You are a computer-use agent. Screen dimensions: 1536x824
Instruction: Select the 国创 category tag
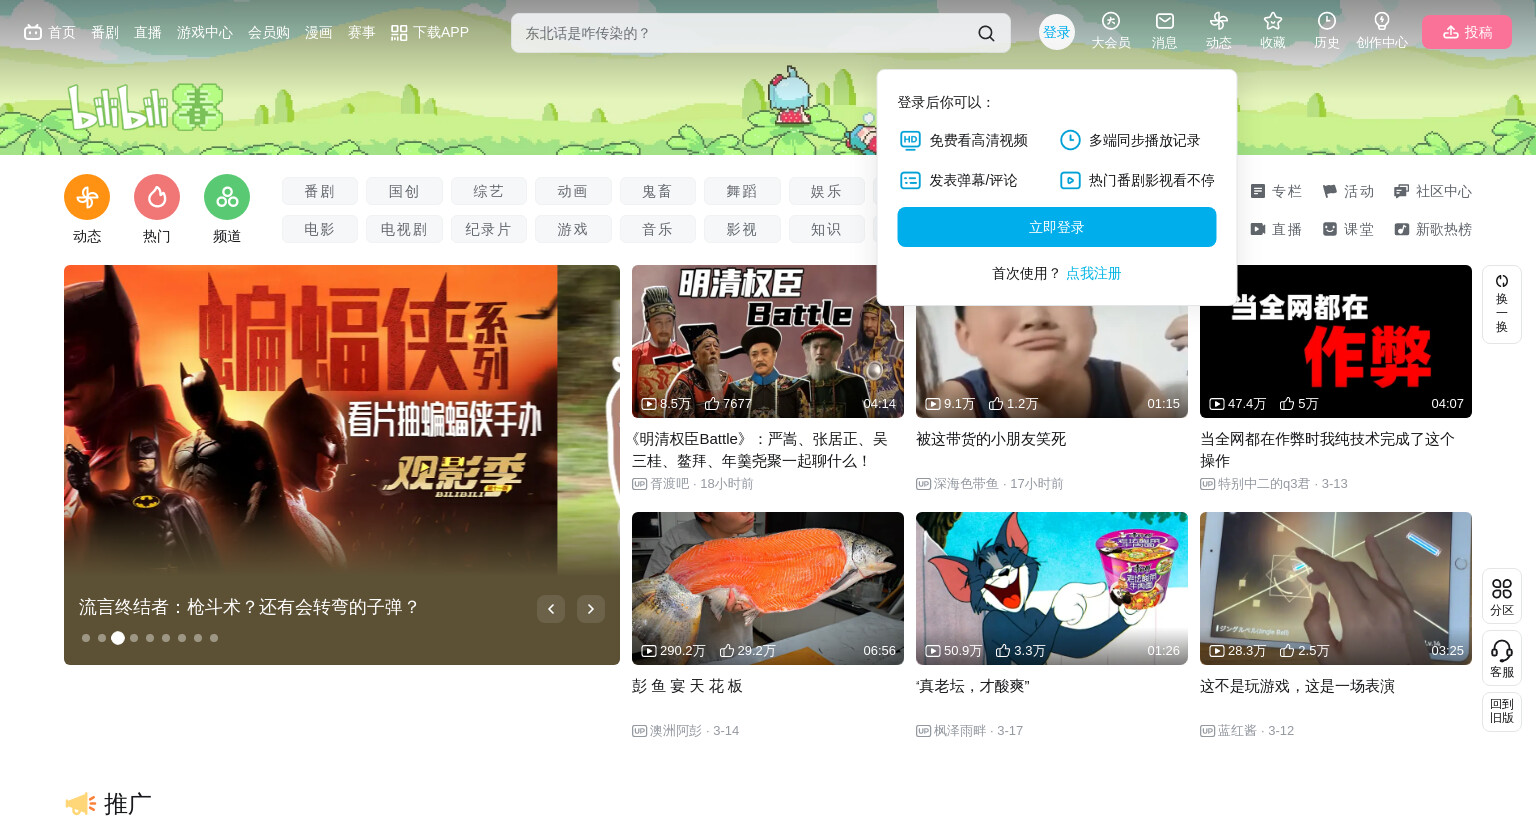click(404, 191)
